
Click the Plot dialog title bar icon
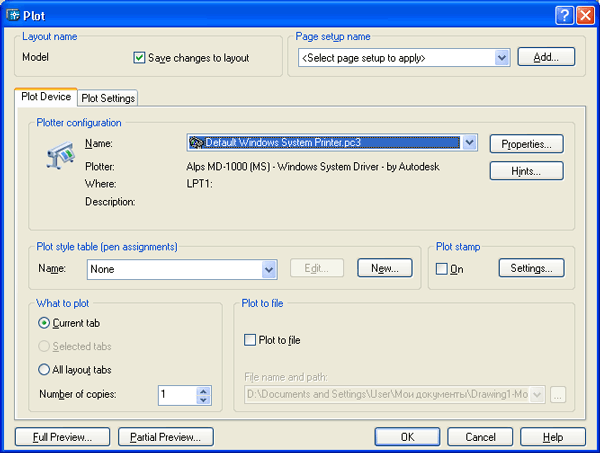[x=12, y=14]
